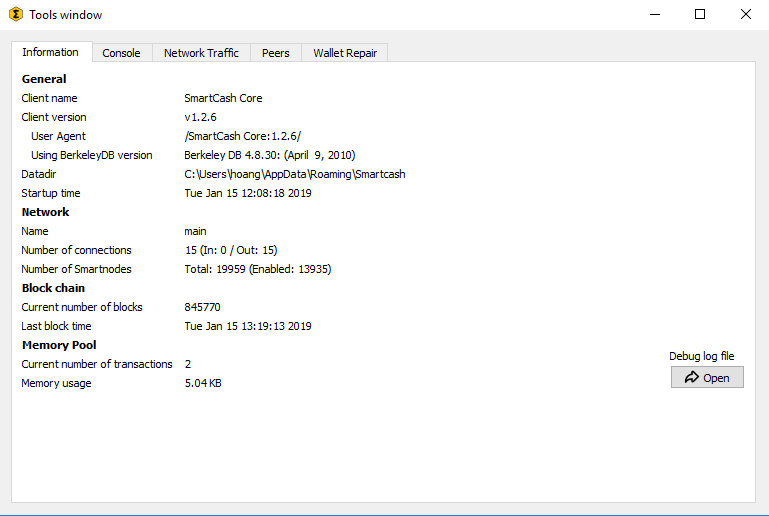Switch to the Console tab
Image resolution: width=769 pixels, height=516 pixels.
tap(121, 53)
